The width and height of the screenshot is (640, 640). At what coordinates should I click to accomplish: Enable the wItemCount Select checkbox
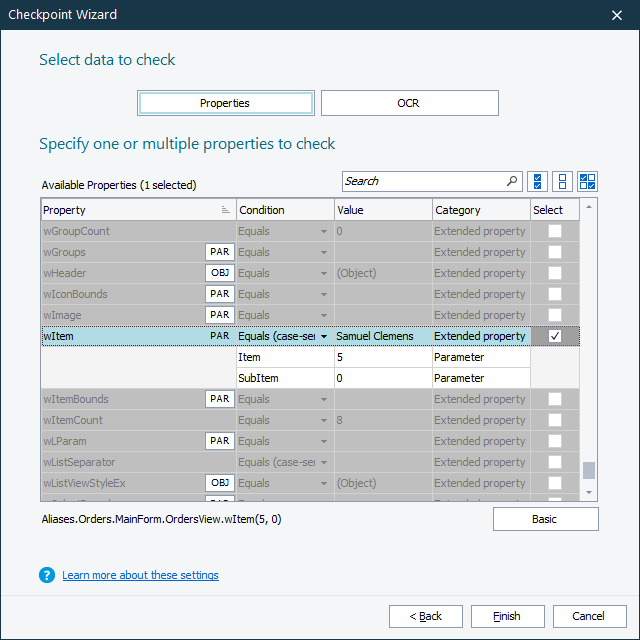point(554,420)
